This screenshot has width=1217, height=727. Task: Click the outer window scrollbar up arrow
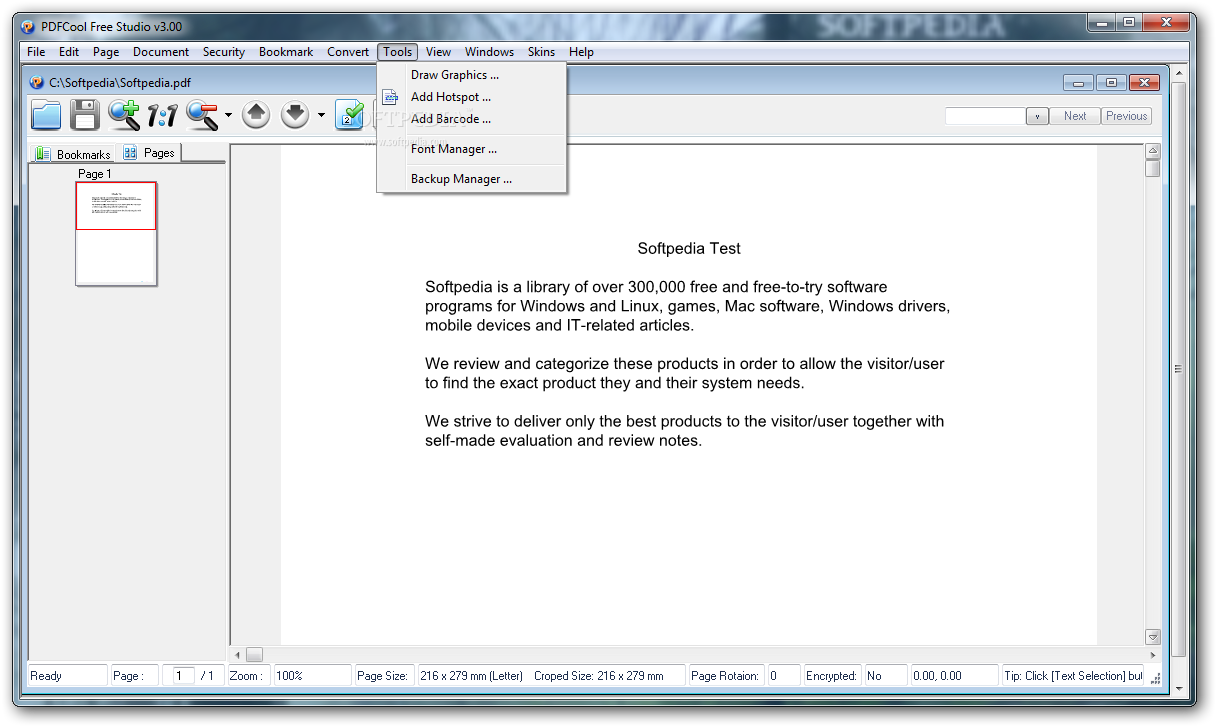tap(1178, 75)
